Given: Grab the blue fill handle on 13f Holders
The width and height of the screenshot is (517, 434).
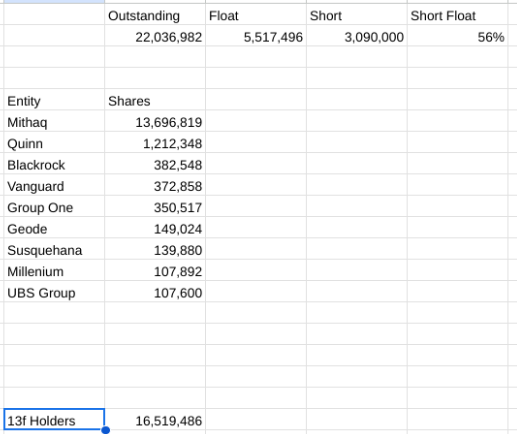Looking at the screenshot, I should [105, 430].
